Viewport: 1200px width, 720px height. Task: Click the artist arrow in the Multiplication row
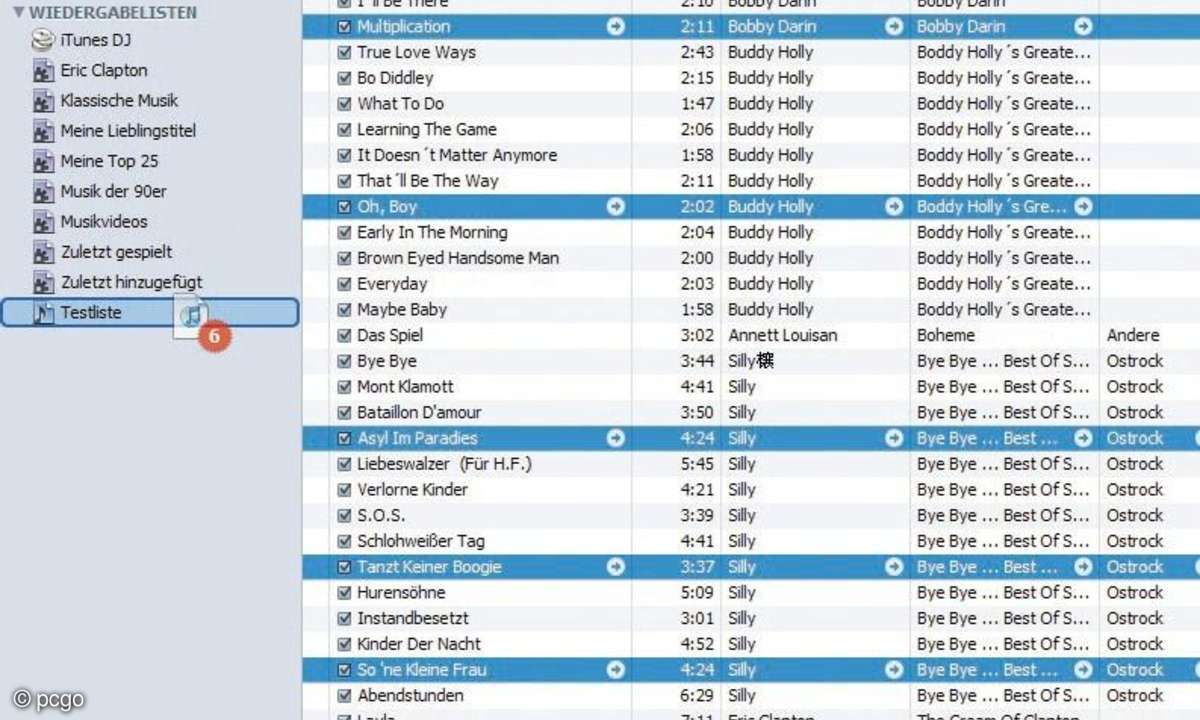(894, 27)
